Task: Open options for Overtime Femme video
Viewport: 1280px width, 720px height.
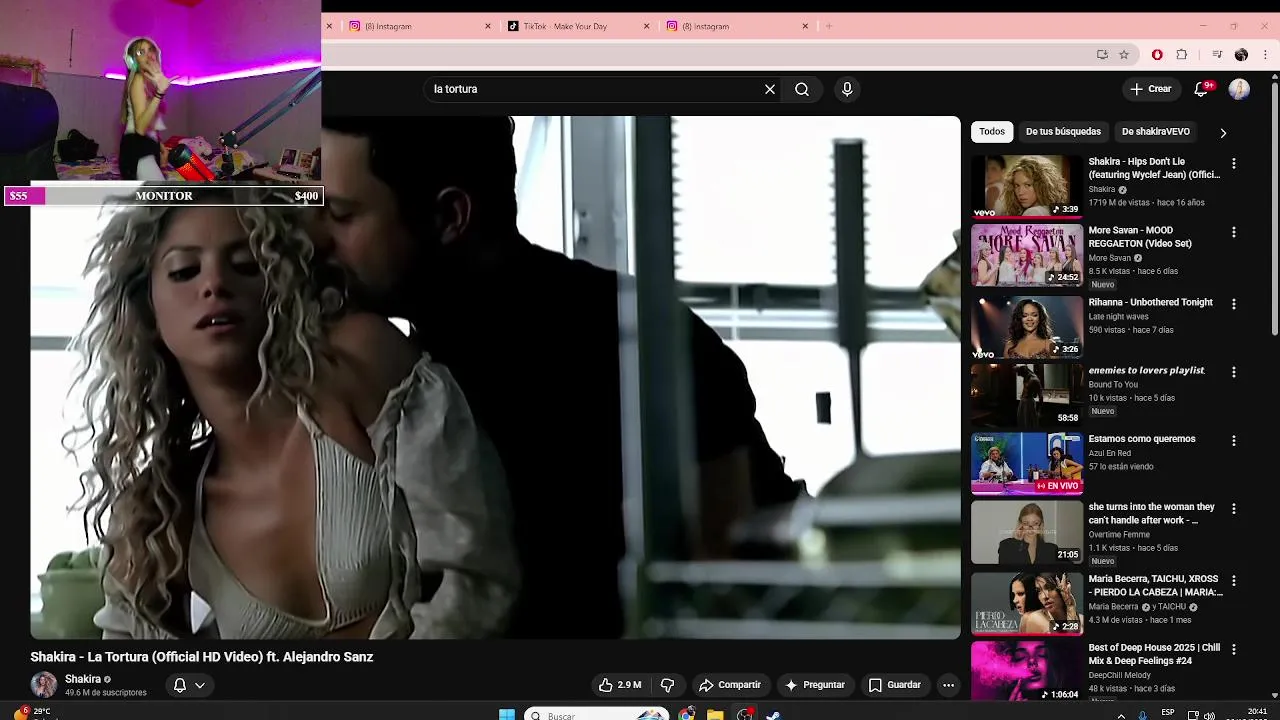Action: [1233, 509]
